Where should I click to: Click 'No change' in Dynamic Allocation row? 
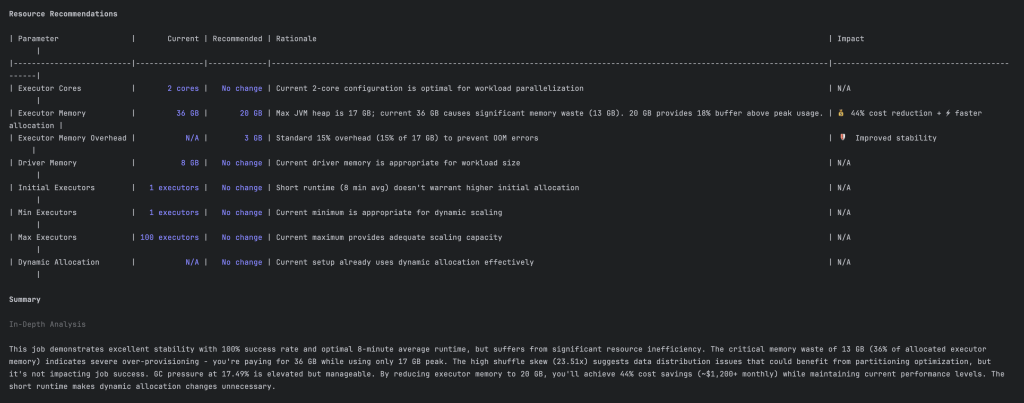[241, 262]
